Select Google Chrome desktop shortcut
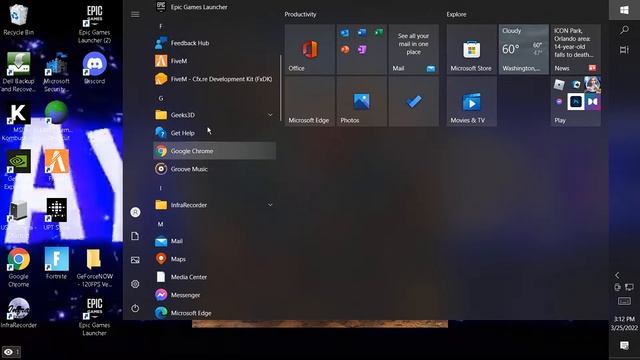Screen dimensions: 640x360 click(x=18, y=268)
